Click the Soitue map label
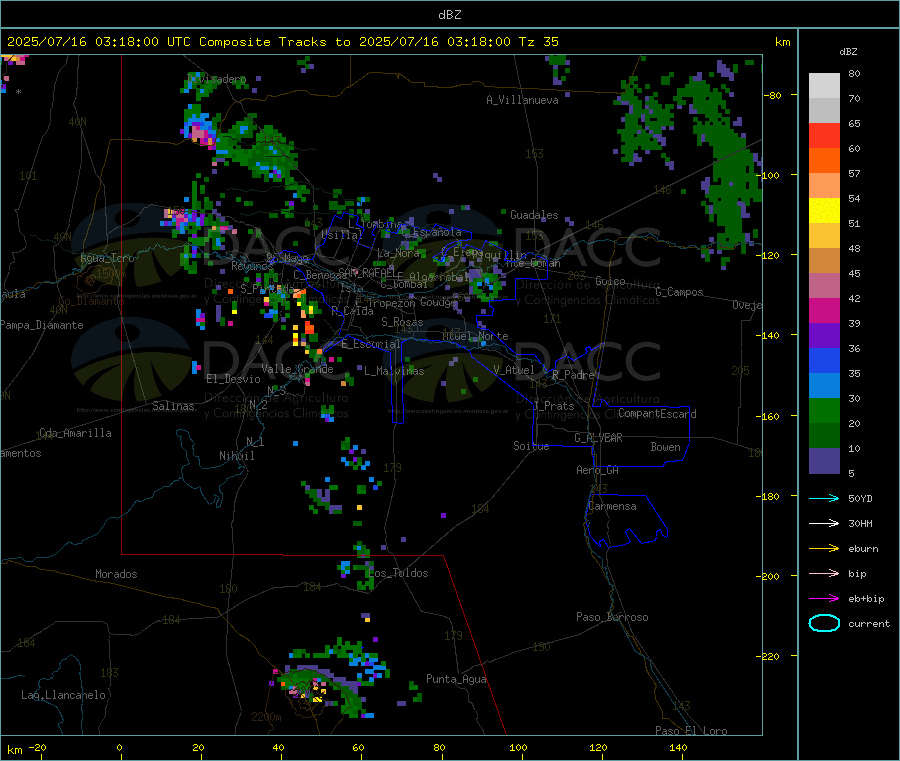The height and width of the screenshot is (761, 900). pos(531,446)
